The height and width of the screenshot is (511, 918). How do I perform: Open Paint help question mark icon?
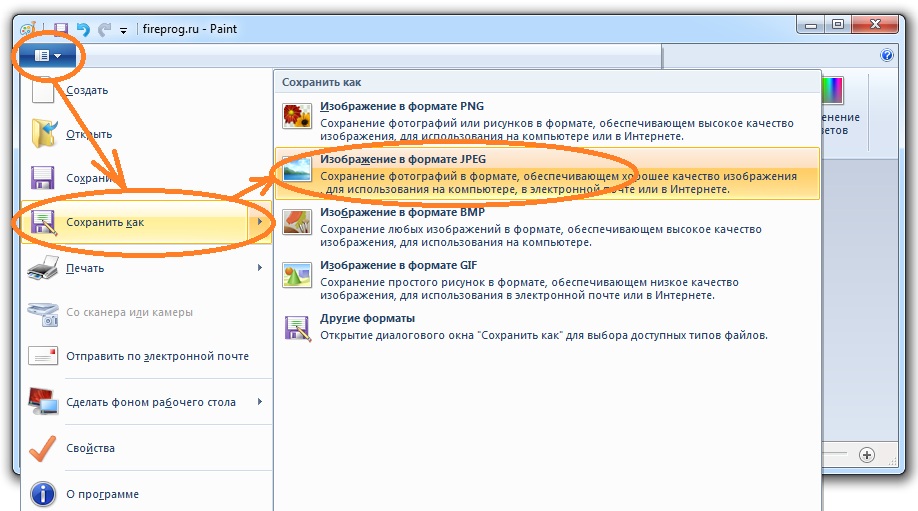point(887,55)
